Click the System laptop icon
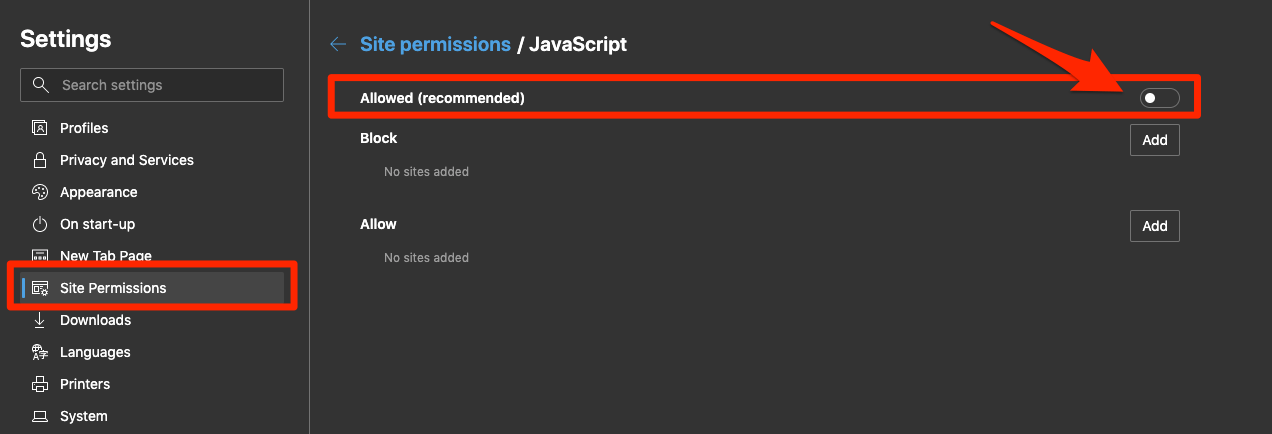This screenshot has height=434, width=1272. (40, 416)
